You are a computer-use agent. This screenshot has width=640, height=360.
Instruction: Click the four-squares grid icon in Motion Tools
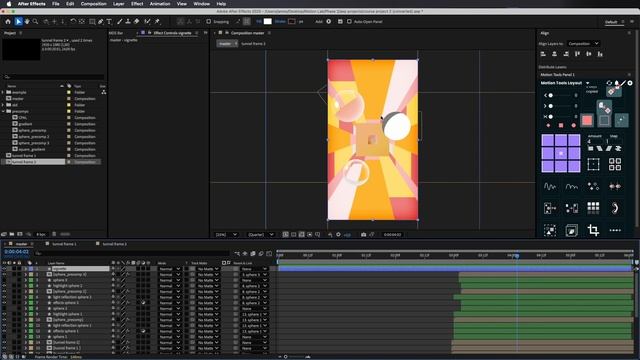pos(615,164)
